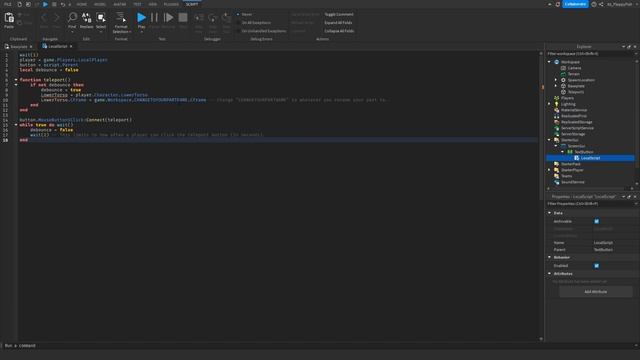Expand the Baseplate node in Explorer
640x360 pixels.
click(x=556, y=86)
